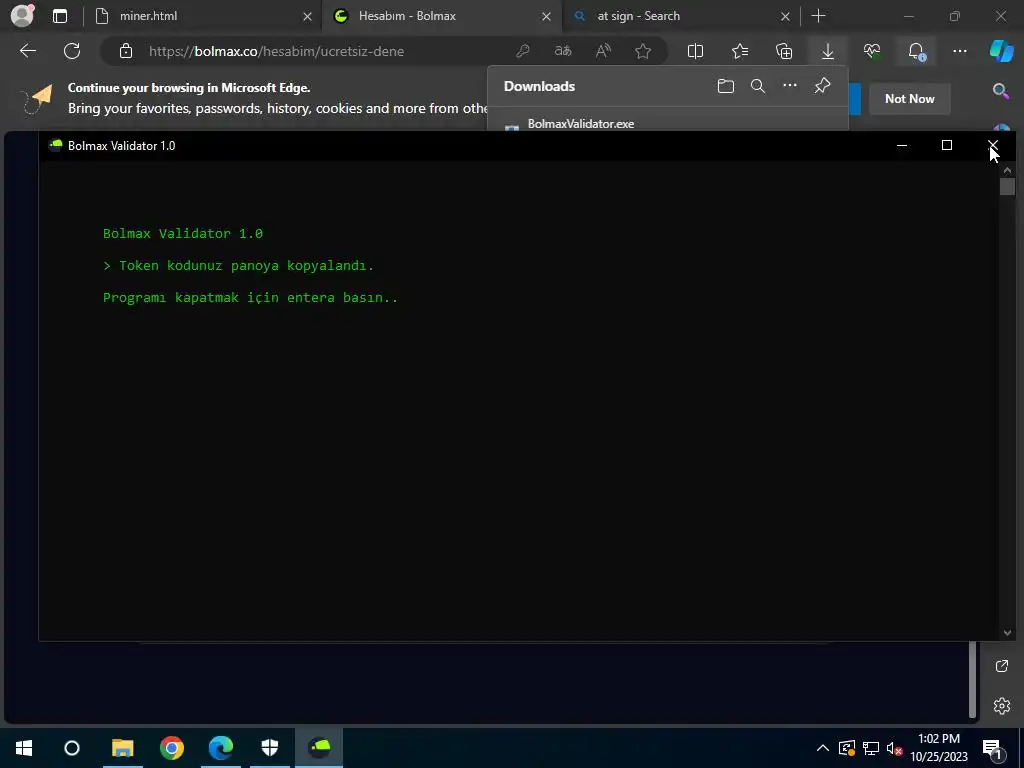Start Read aloud from address bar
Viewport: 1024px width, 768px height.
(x=603, y=51)
